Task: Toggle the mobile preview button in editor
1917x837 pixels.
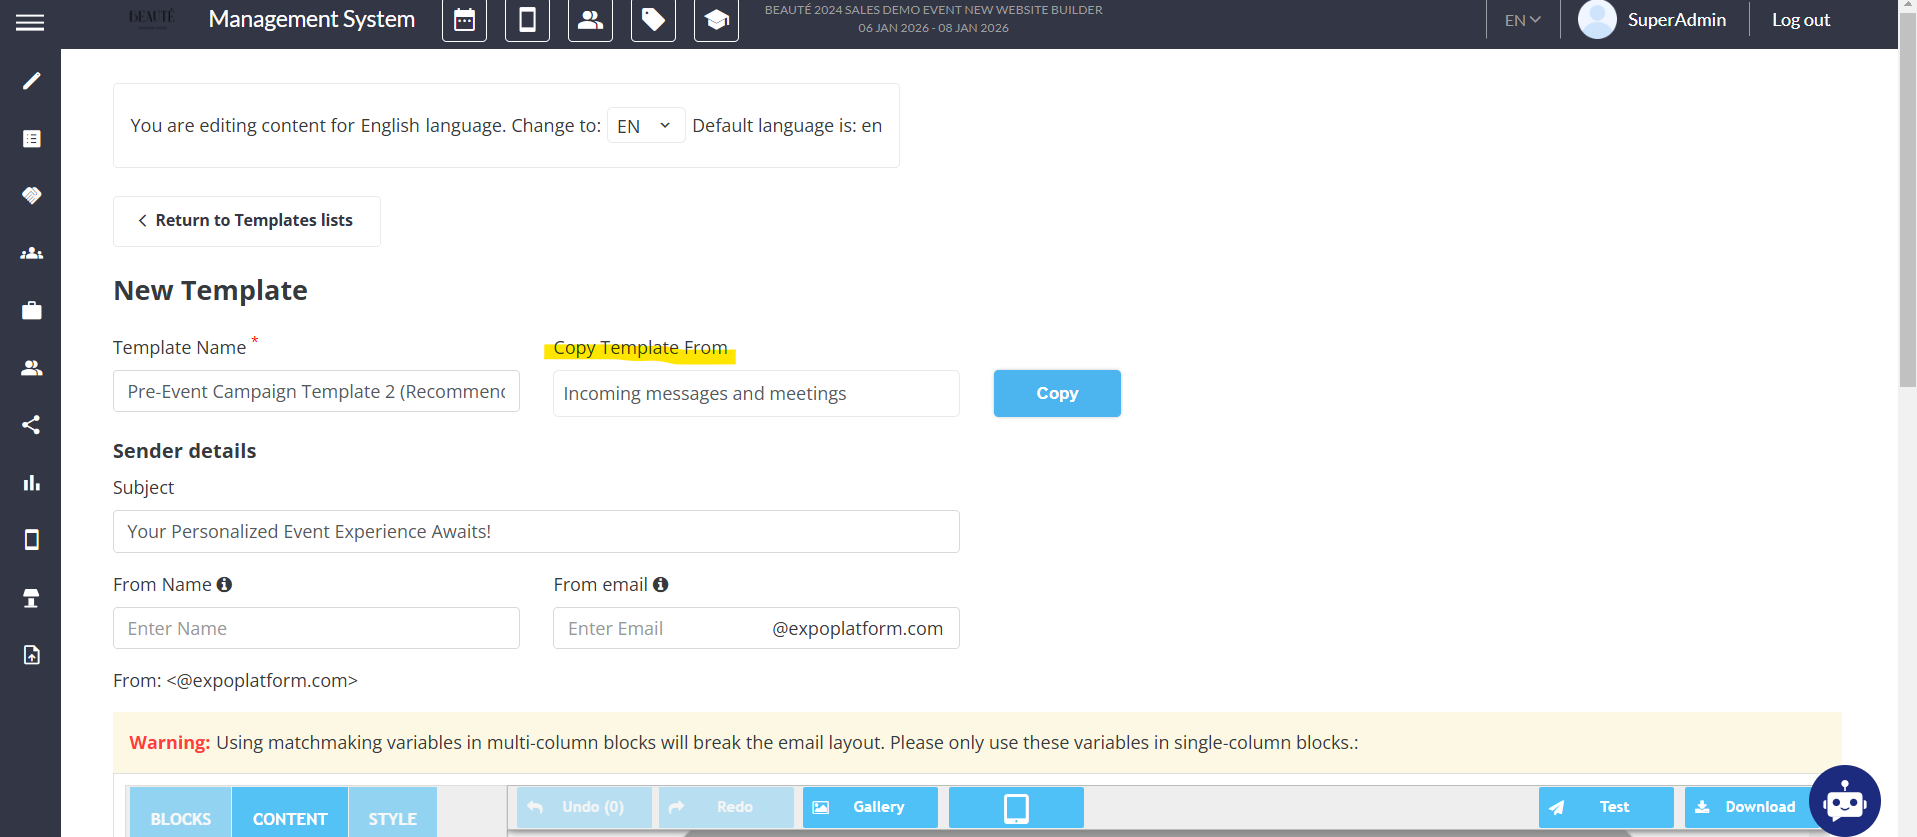Action: [x=1015, y=807]
